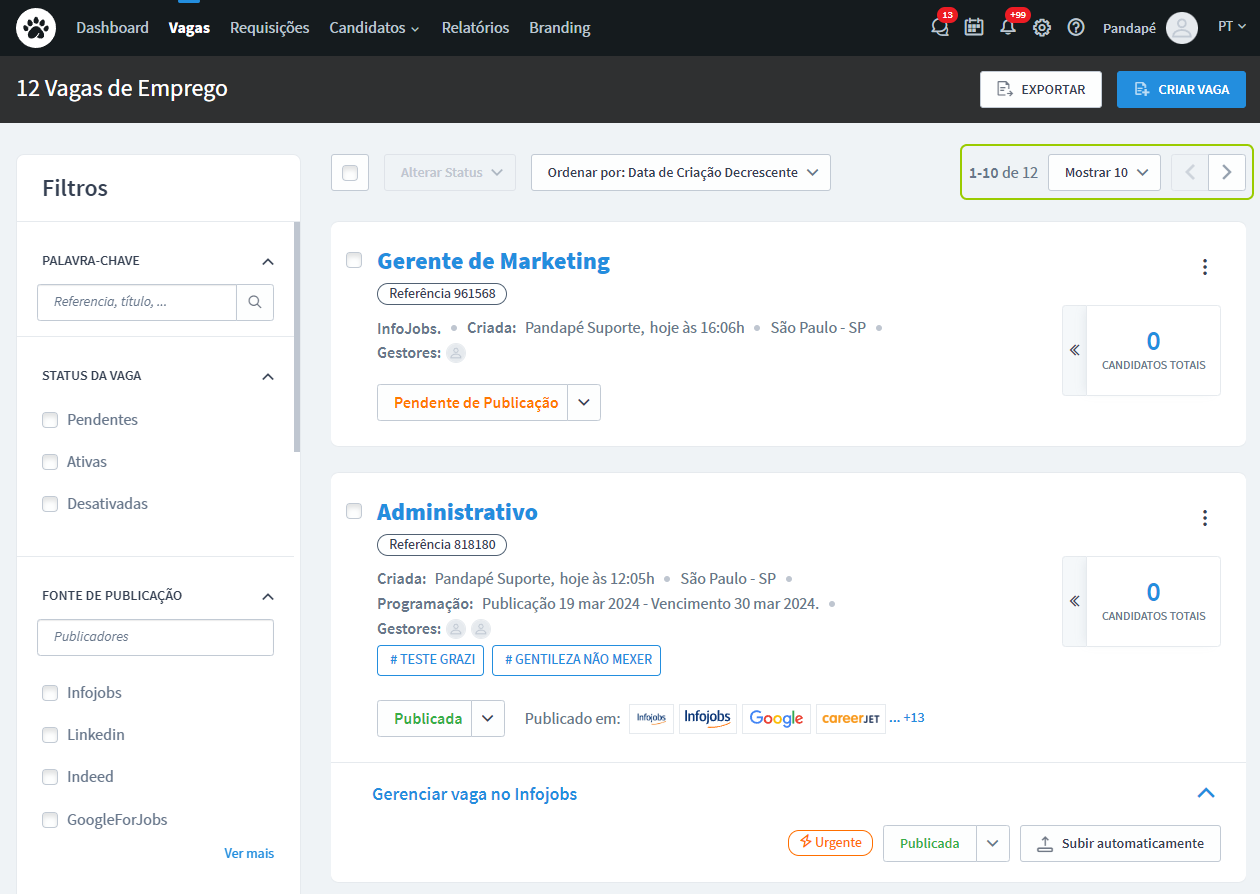
Task: Select the Administrativo job checkbox
Action: tap(354, 512)
